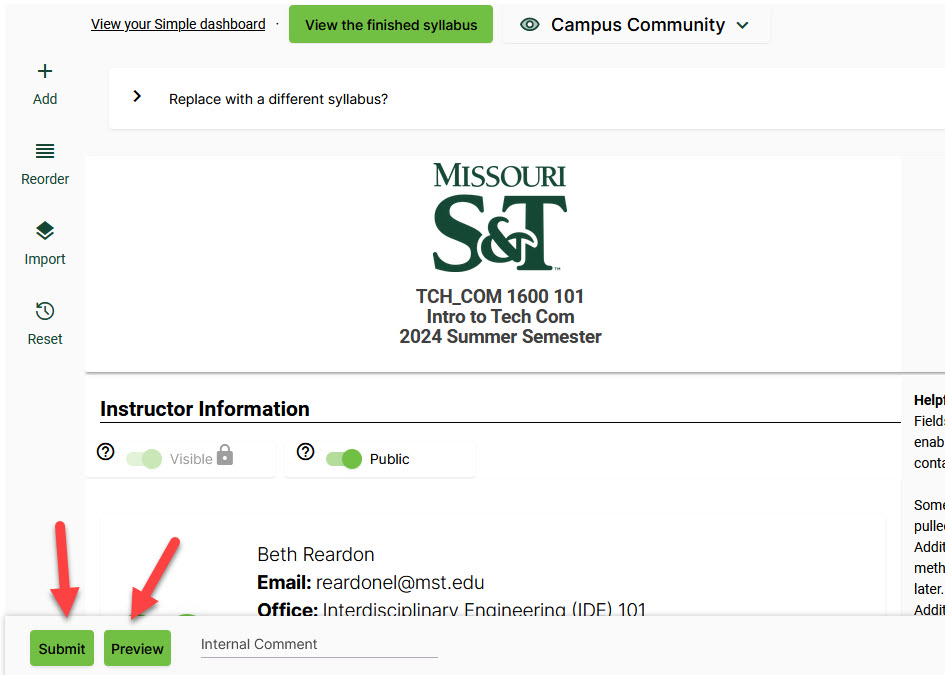Click the Internal Comment field
The height and width of the screenshot is (675, 945).
(318, 644)
